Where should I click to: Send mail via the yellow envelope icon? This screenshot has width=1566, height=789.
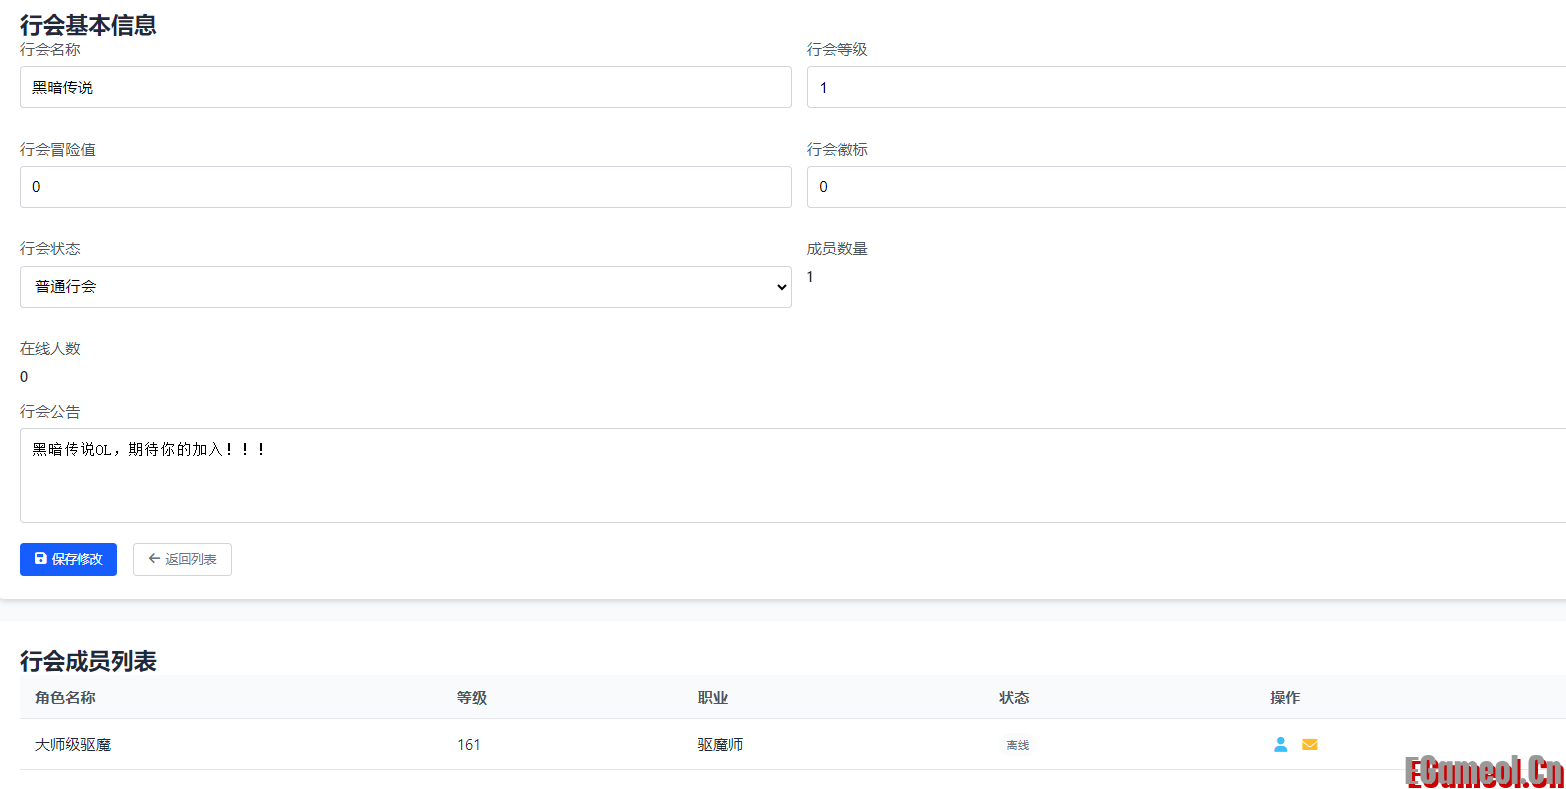[1310, 744]
